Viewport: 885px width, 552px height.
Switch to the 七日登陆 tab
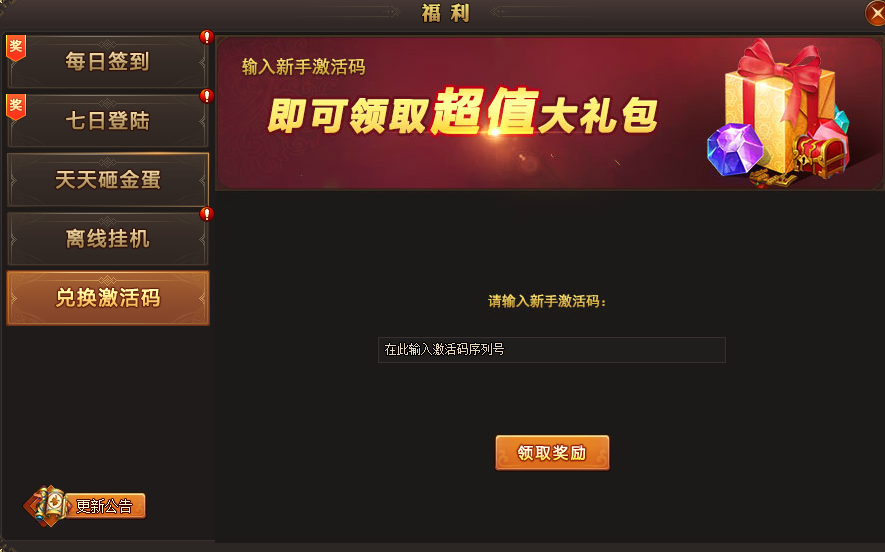(x=107, y=120)
